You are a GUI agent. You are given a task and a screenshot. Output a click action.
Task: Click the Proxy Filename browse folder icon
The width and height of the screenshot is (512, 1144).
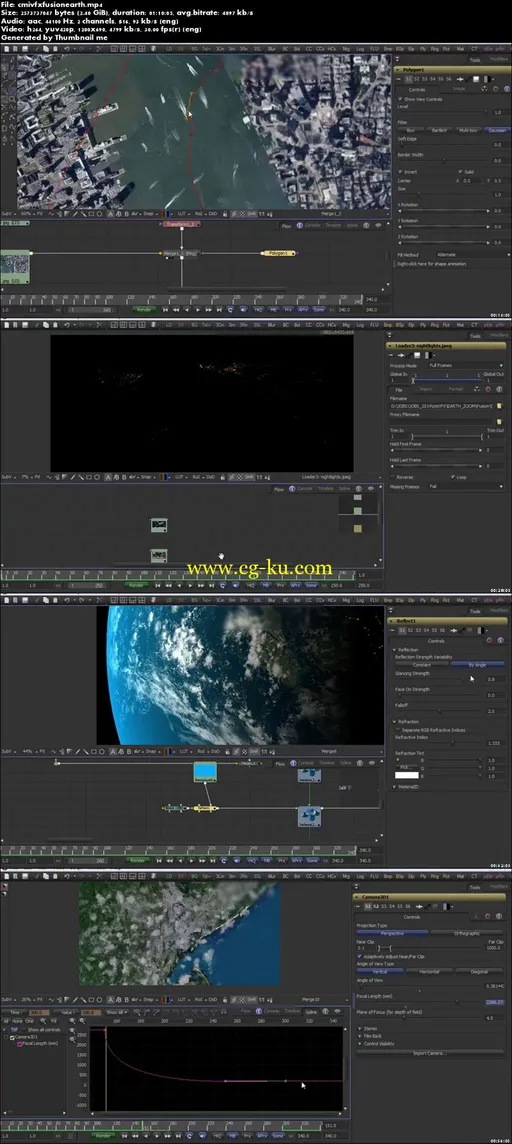tap(500, 422)
